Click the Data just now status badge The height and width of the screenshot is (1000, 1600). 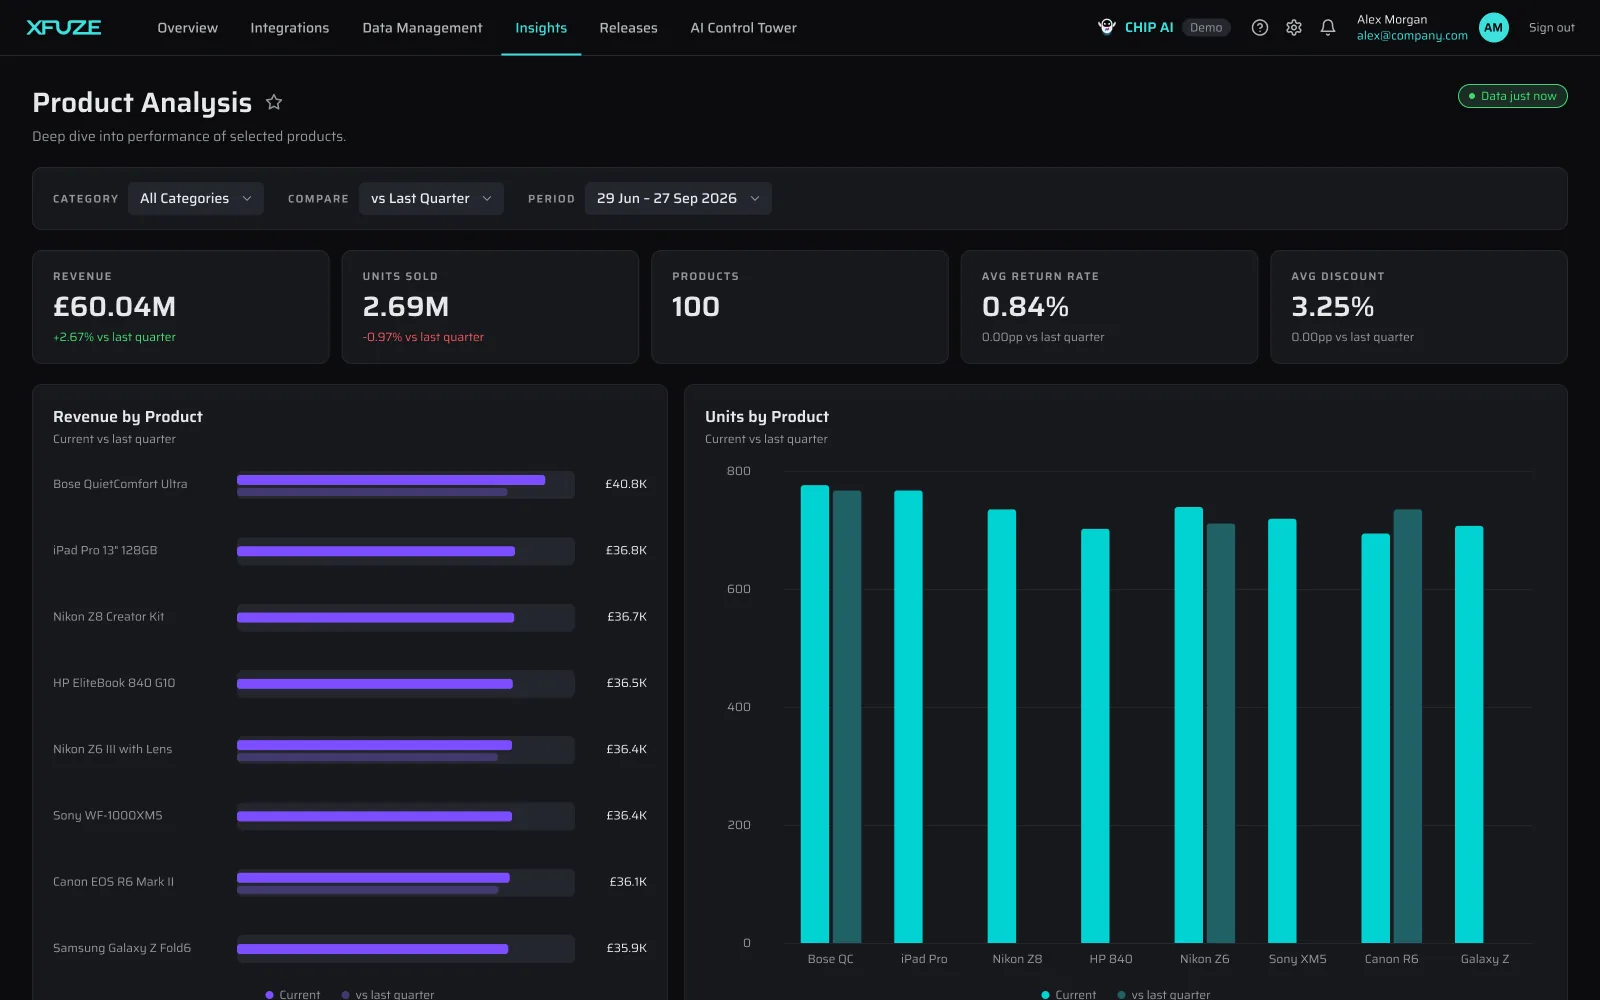[x=1512, y=96]
